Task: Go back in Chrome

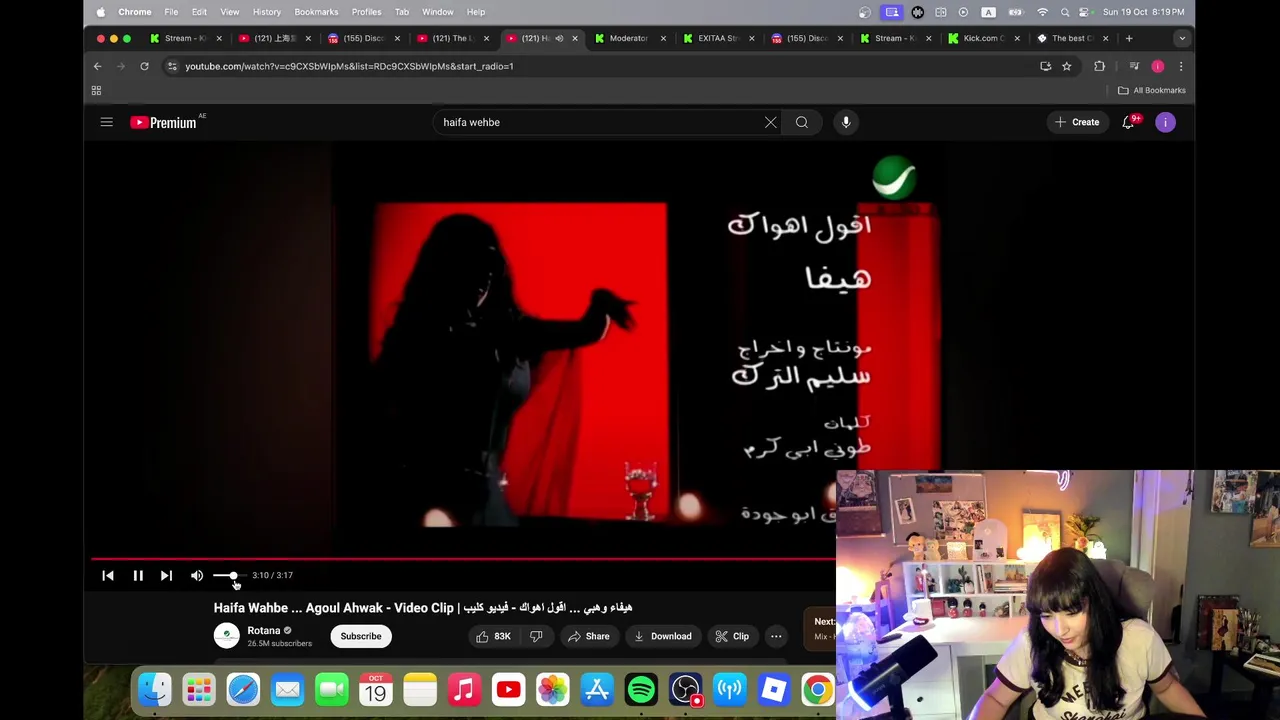Action: (98, 66)
